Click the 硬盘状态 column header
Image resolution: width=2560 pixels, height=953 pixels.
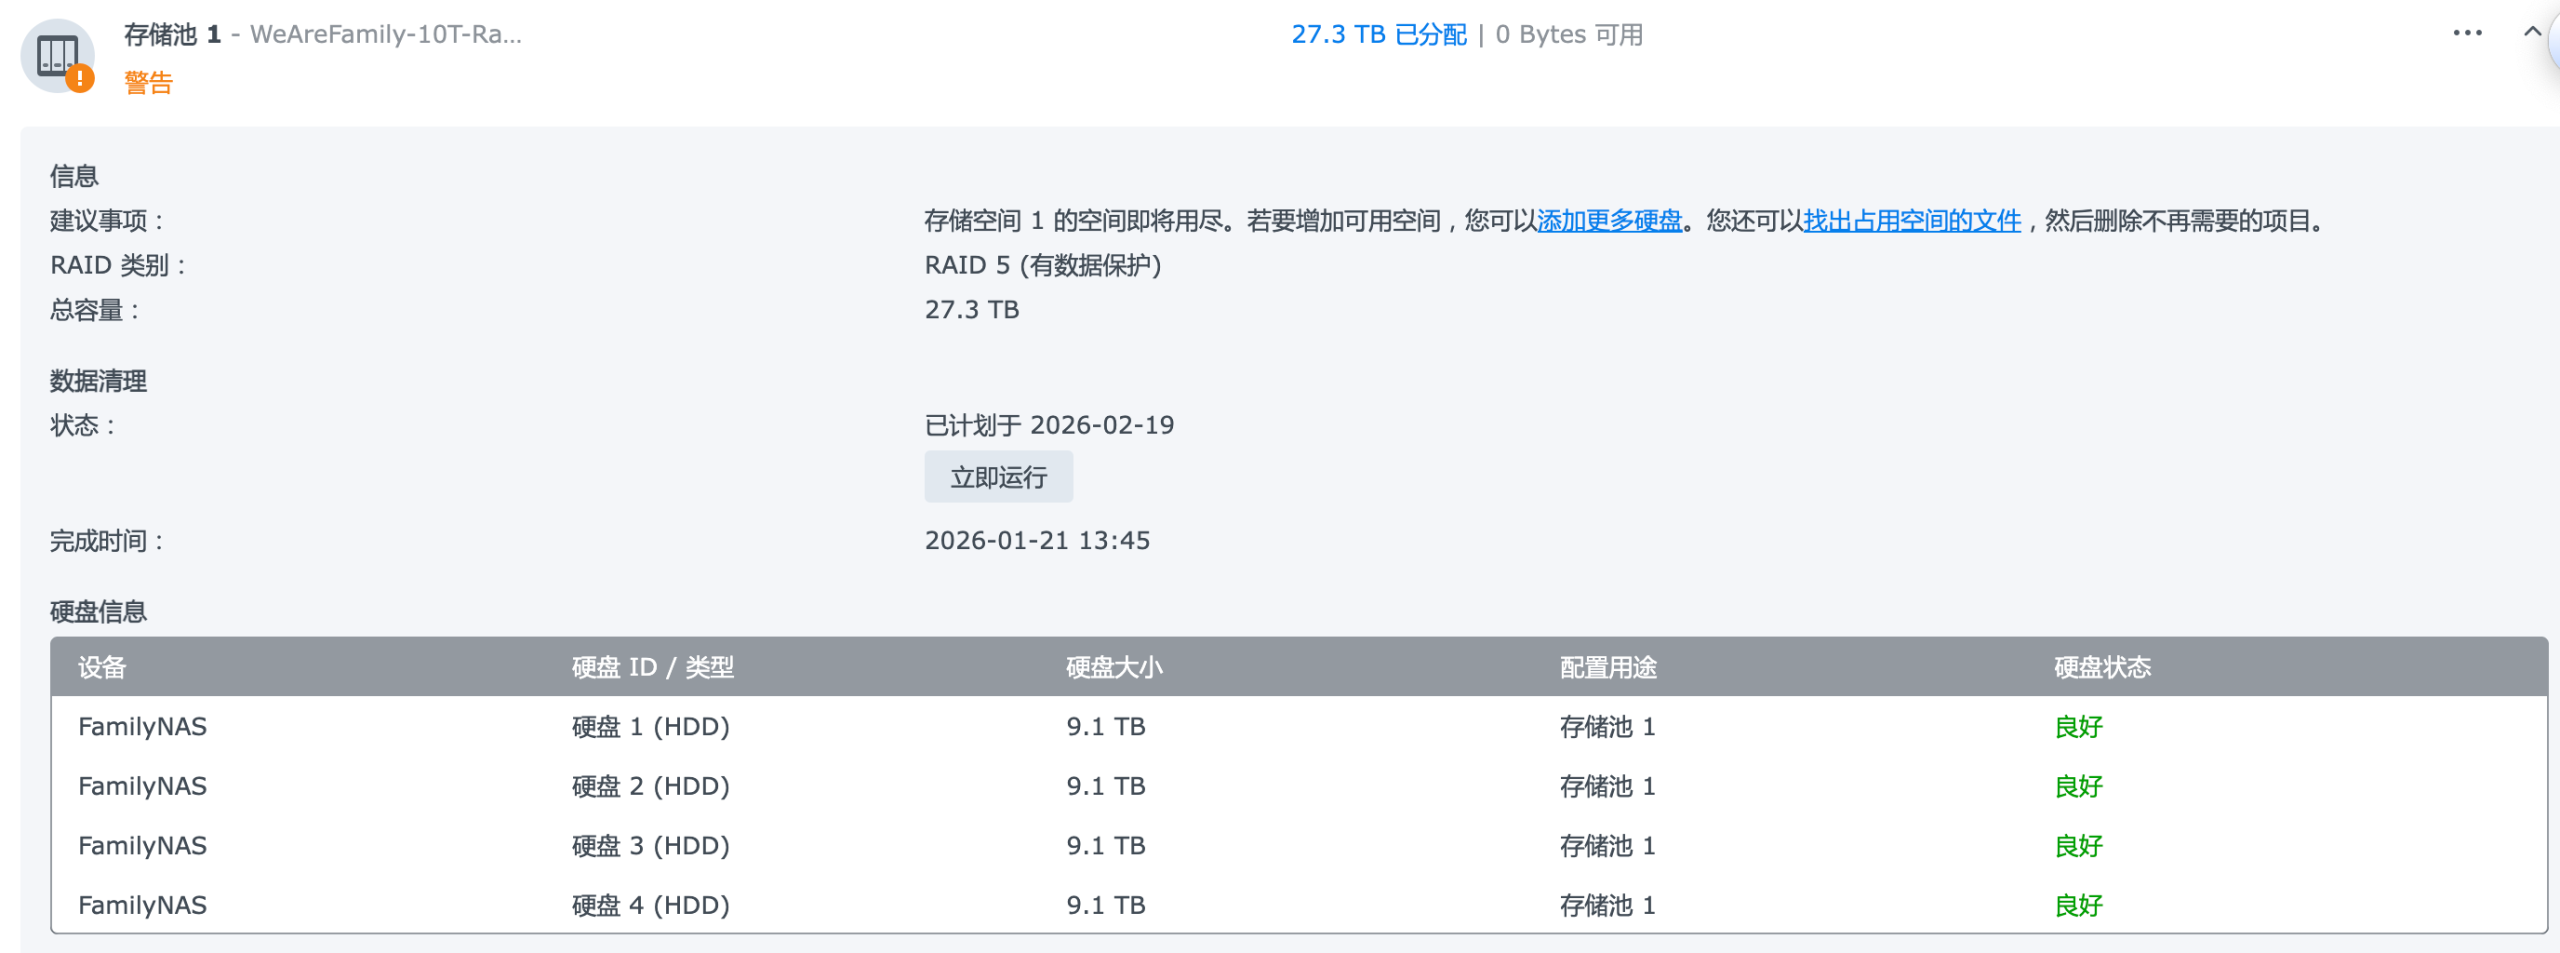(2102, 667)
